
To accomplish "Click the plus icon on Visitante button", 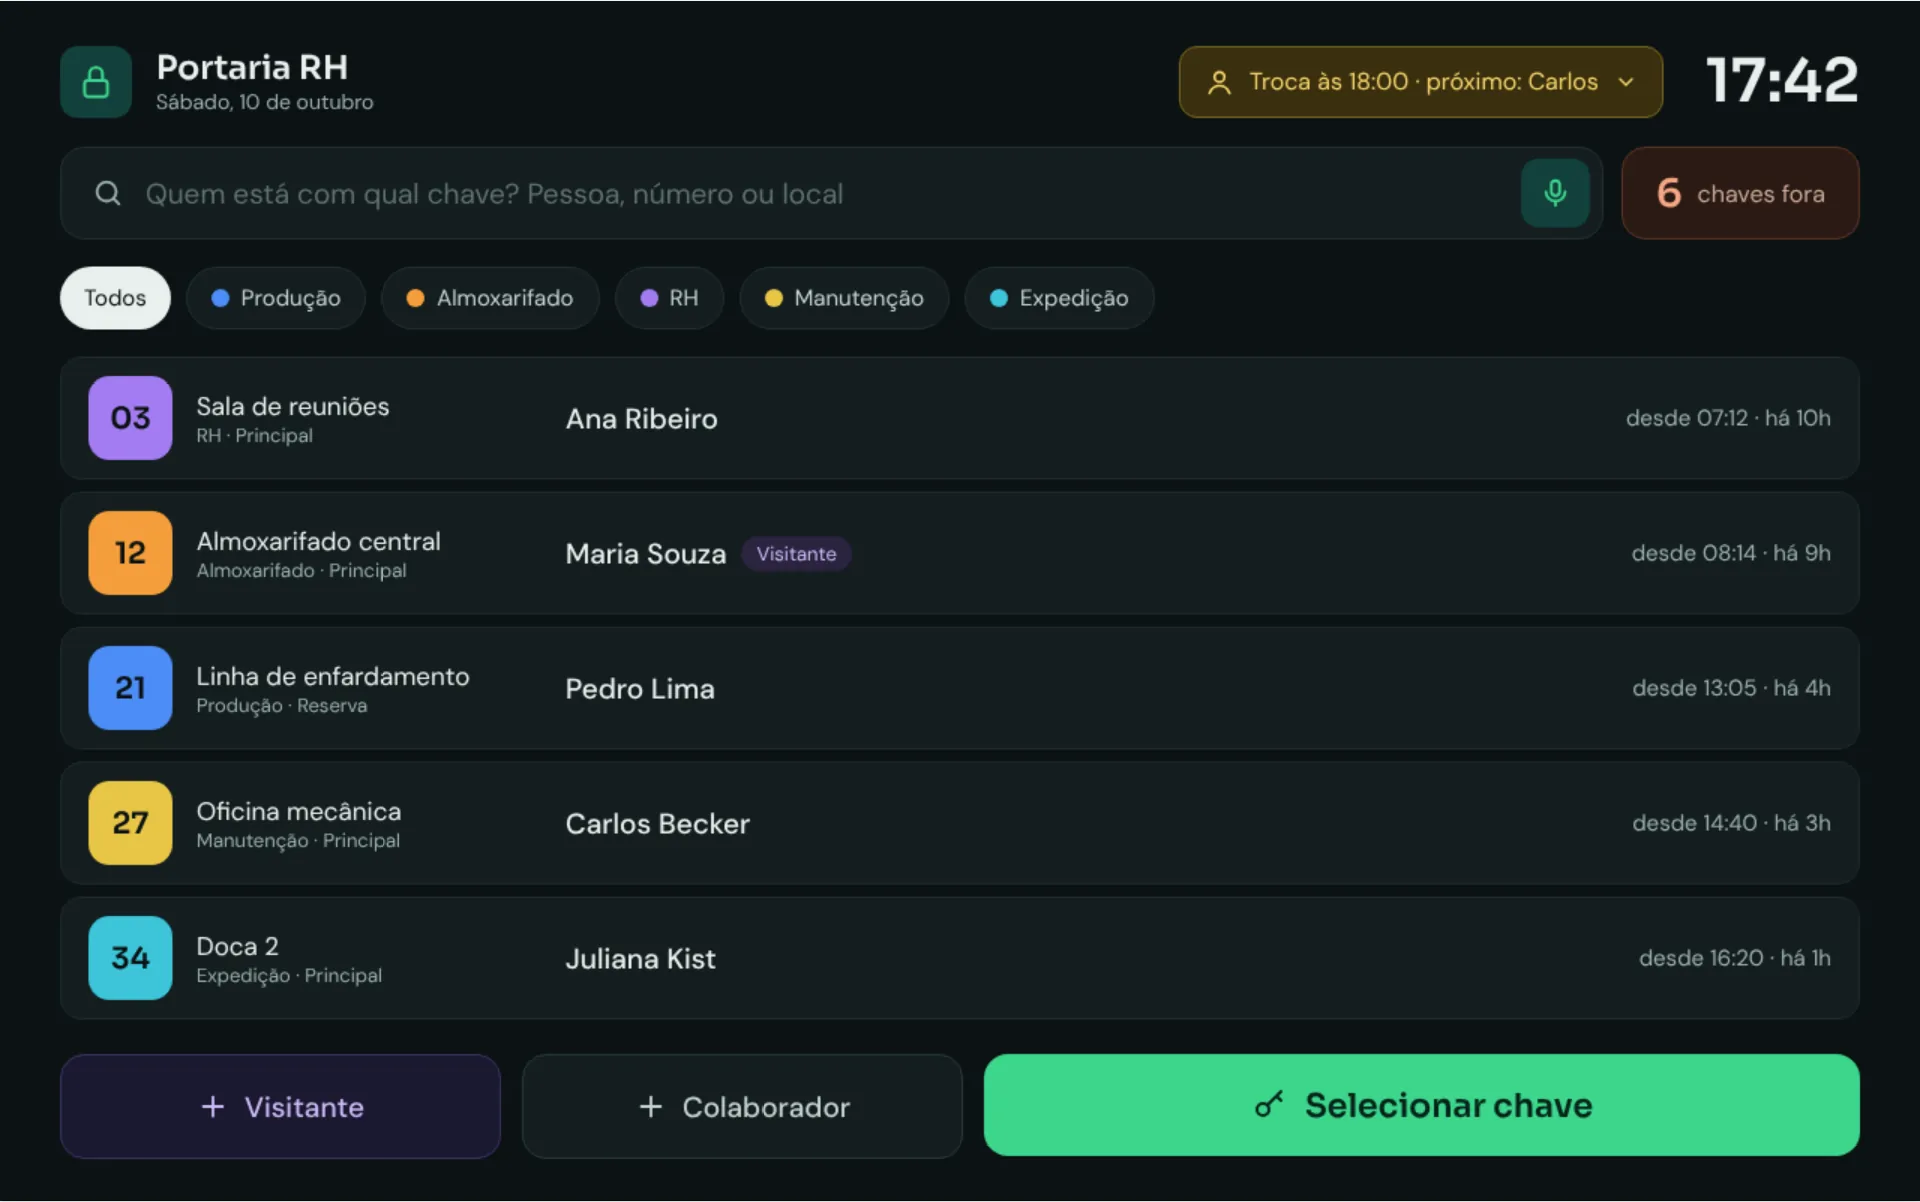I will 213,1107.
